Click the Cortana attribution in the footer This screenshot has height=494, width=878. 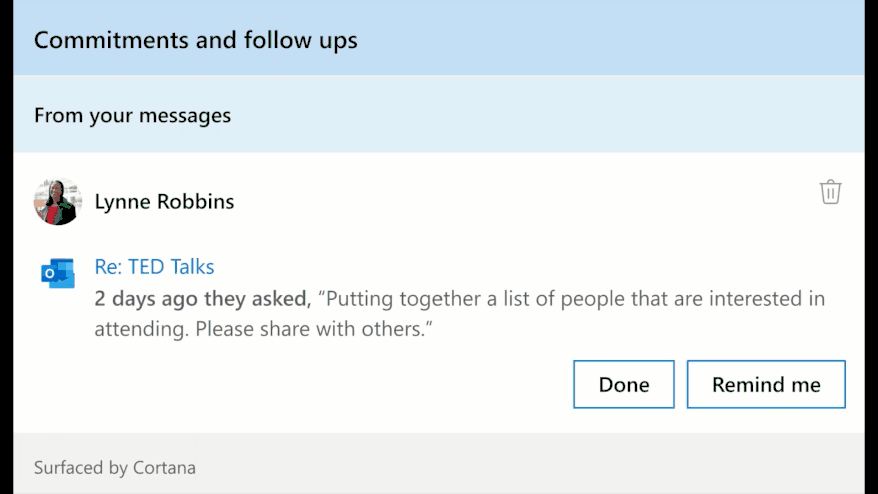(115, 468)
